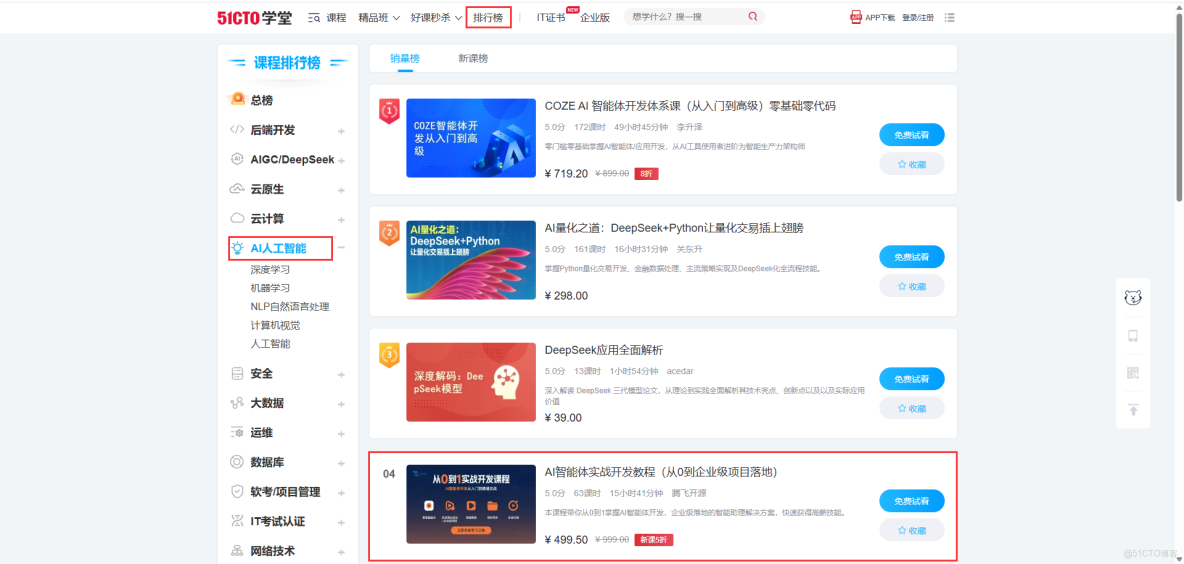Click the 运维 category icon
The height and width of the screenshot is (564, 1184).
[237, 433]
